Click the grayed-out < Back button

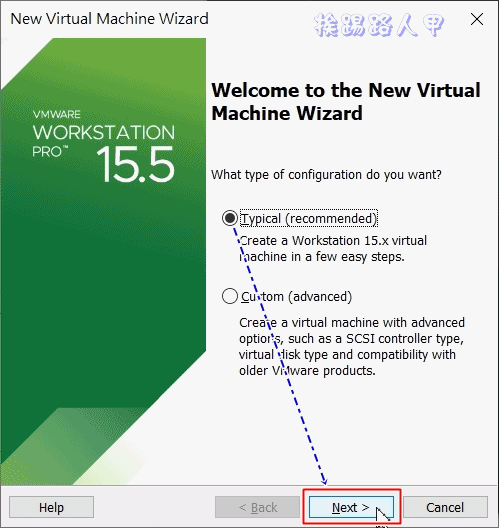tap(258, 507)
